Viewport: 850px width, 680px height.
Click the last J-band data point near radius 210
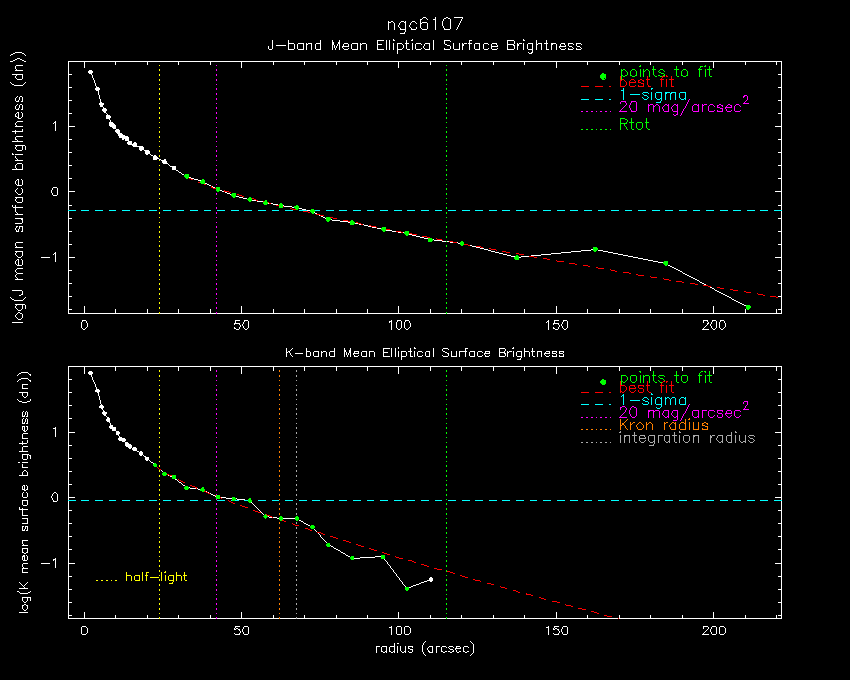[748, 307]
